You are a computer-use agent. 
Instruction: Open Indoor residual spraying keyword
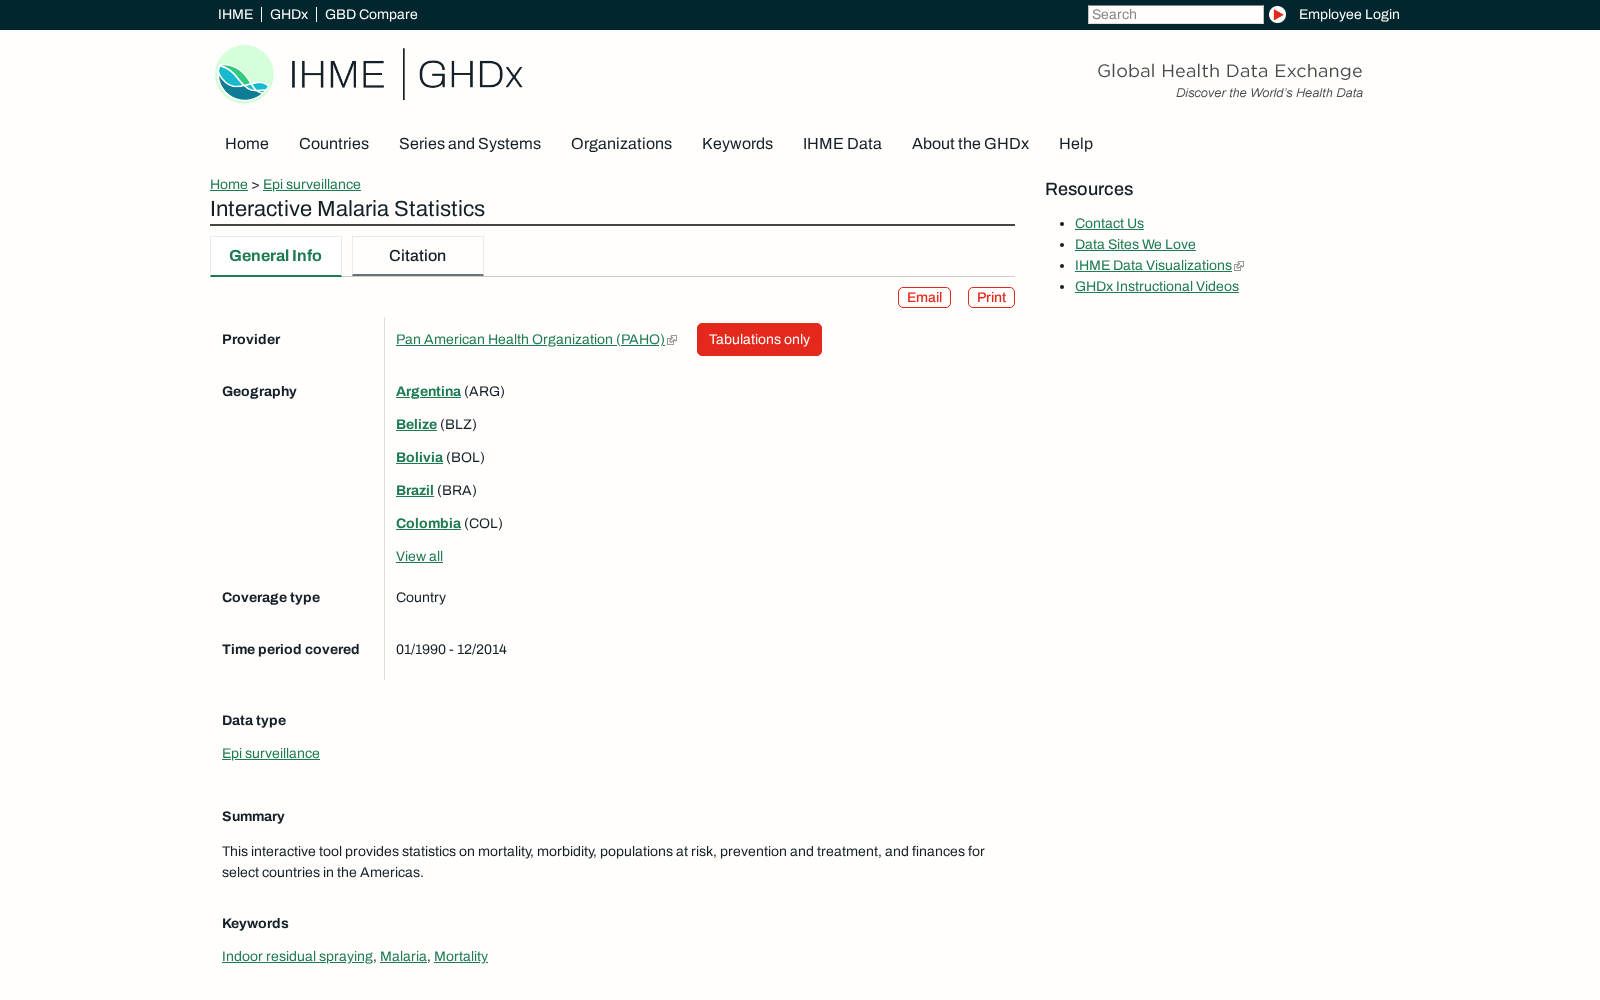pyautogui.click(x=297, y=957)
